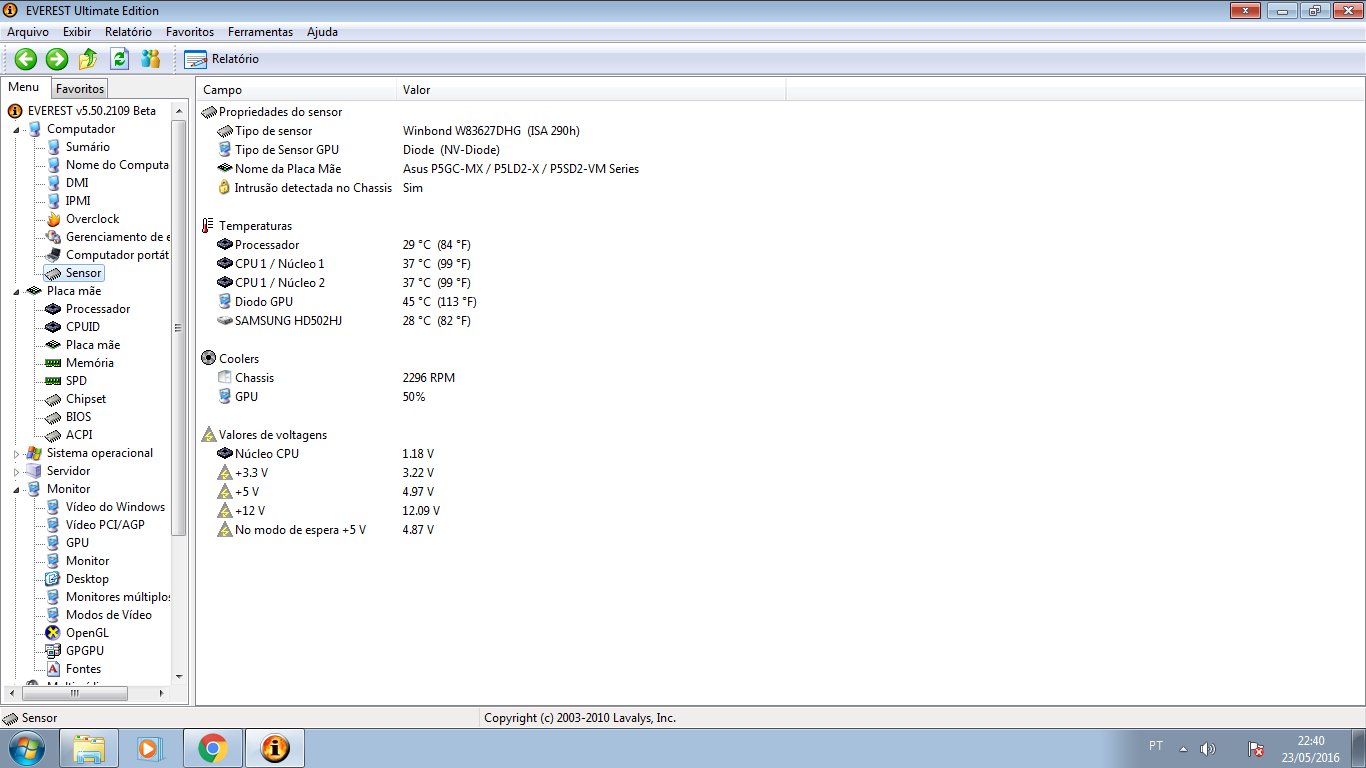Select the Monitor sub-item in the tree
This screenshot has width=1366, height=768.
click(78, 561)
